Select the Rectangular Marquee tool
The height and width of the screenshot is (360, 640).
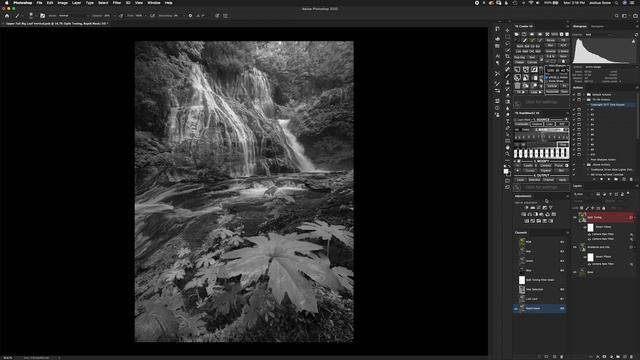pyautogui.click(x=507, y=37)
